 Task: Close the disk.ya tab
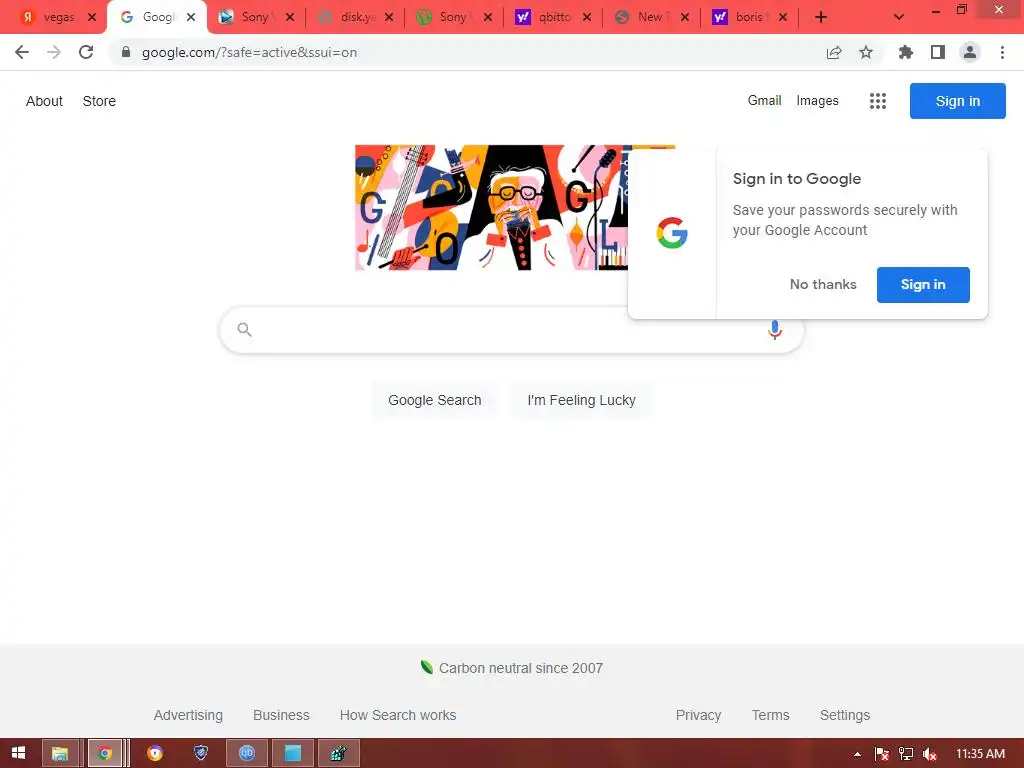point(389,17)
